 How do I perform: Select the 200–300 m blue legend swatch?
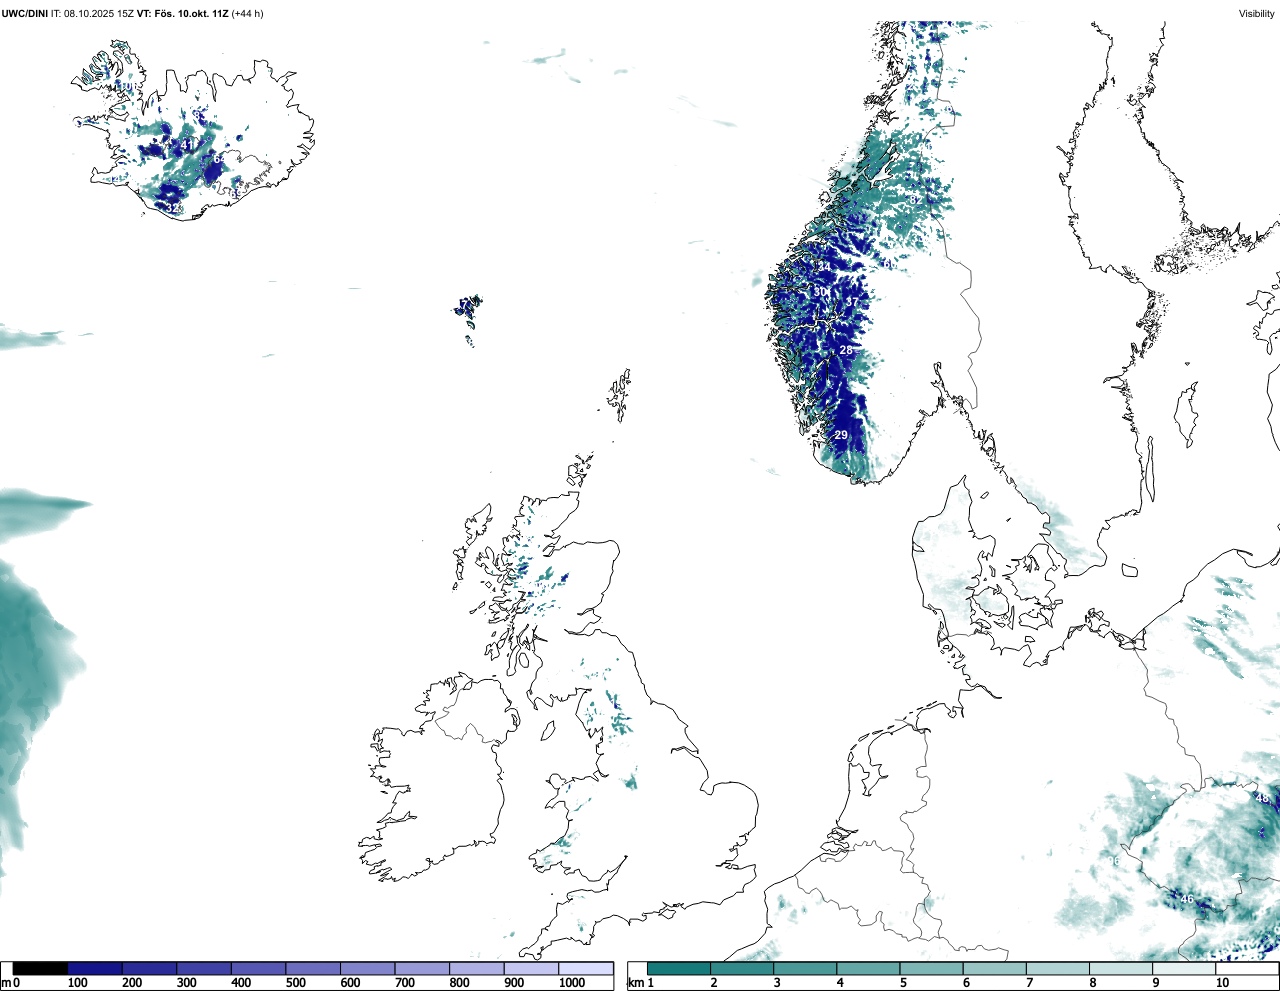[x=149, y=969]
